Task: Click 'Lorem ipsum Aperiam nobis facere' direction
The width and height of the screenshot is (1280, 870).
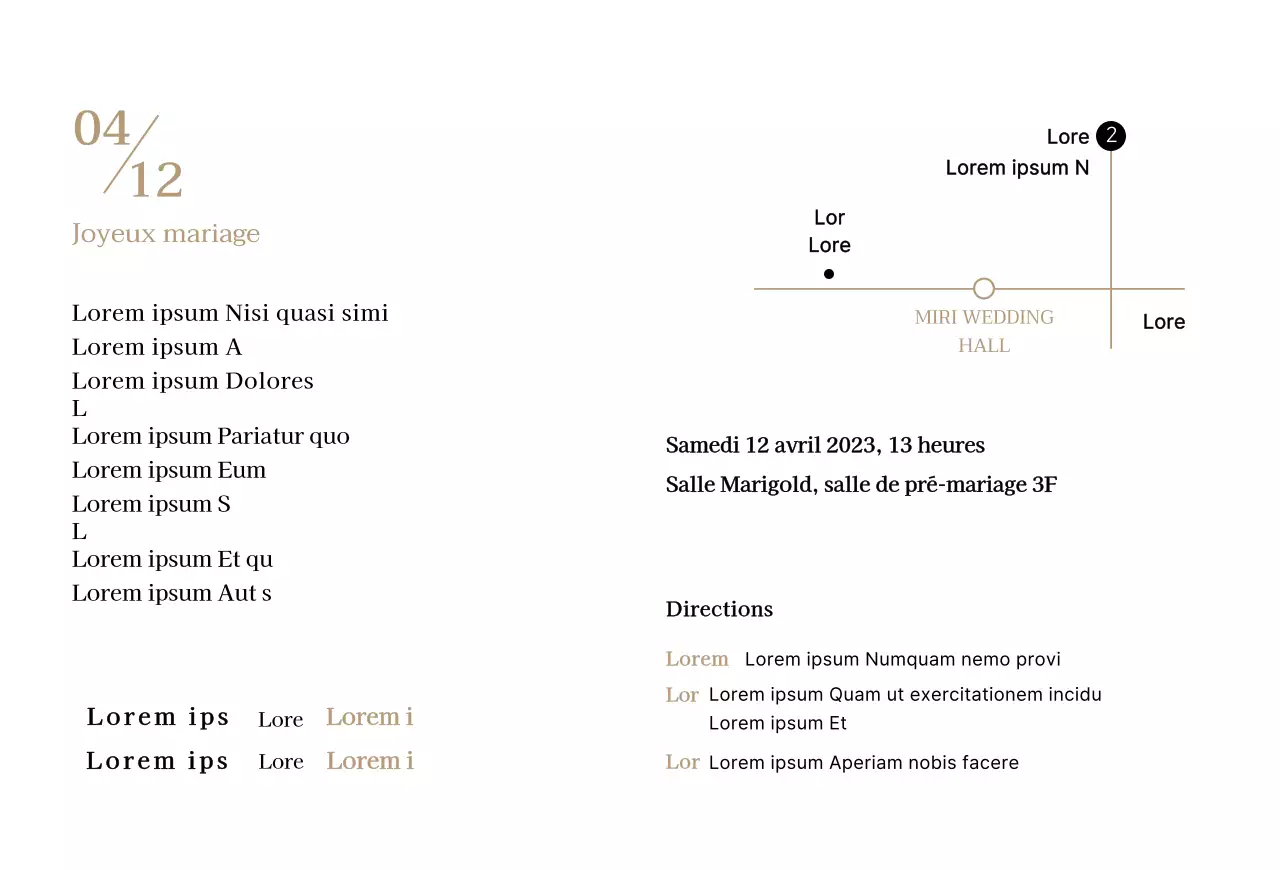Action: coord(863,763)
